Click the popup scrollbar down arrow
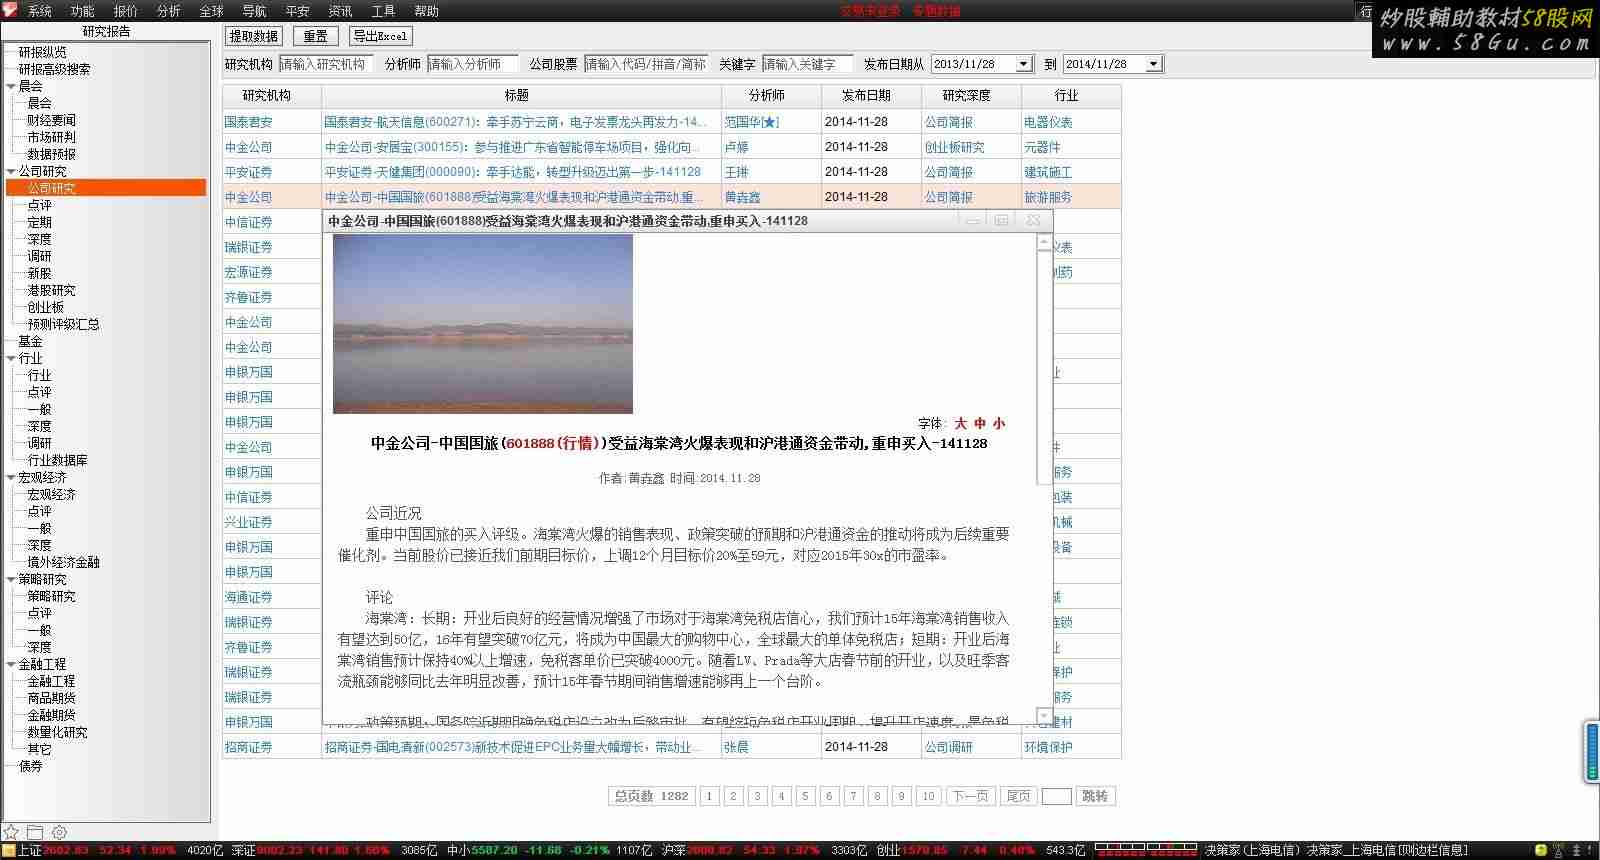Viewport: 1600px width, 860px height. [1044, 716]
